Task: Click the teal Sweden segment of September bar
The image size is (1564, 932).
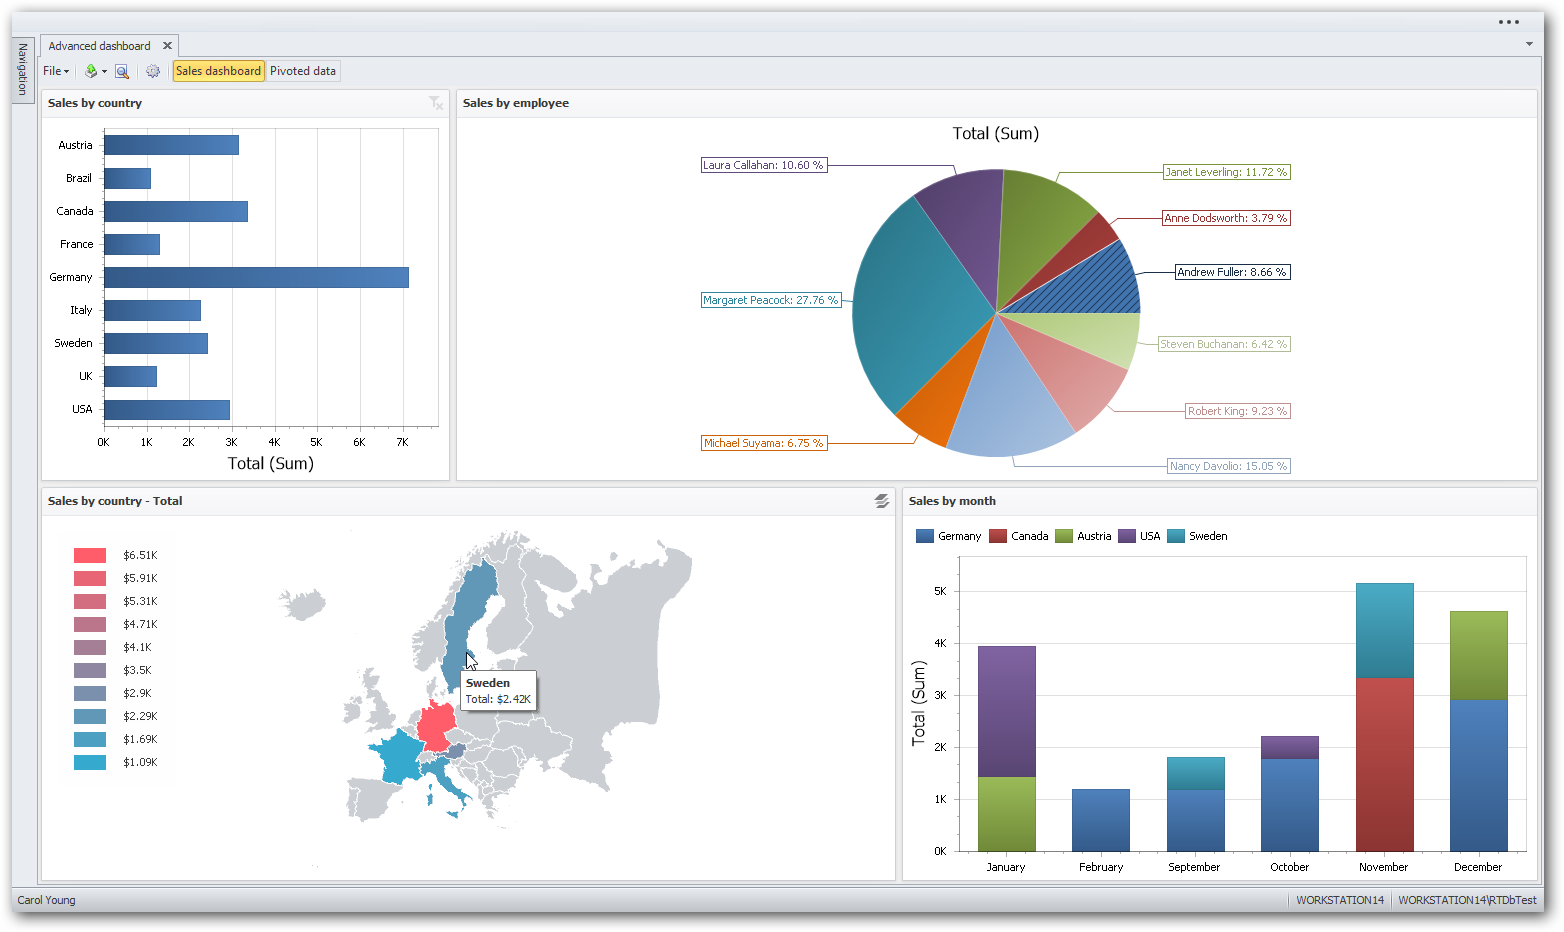Action: point(1196,773)
